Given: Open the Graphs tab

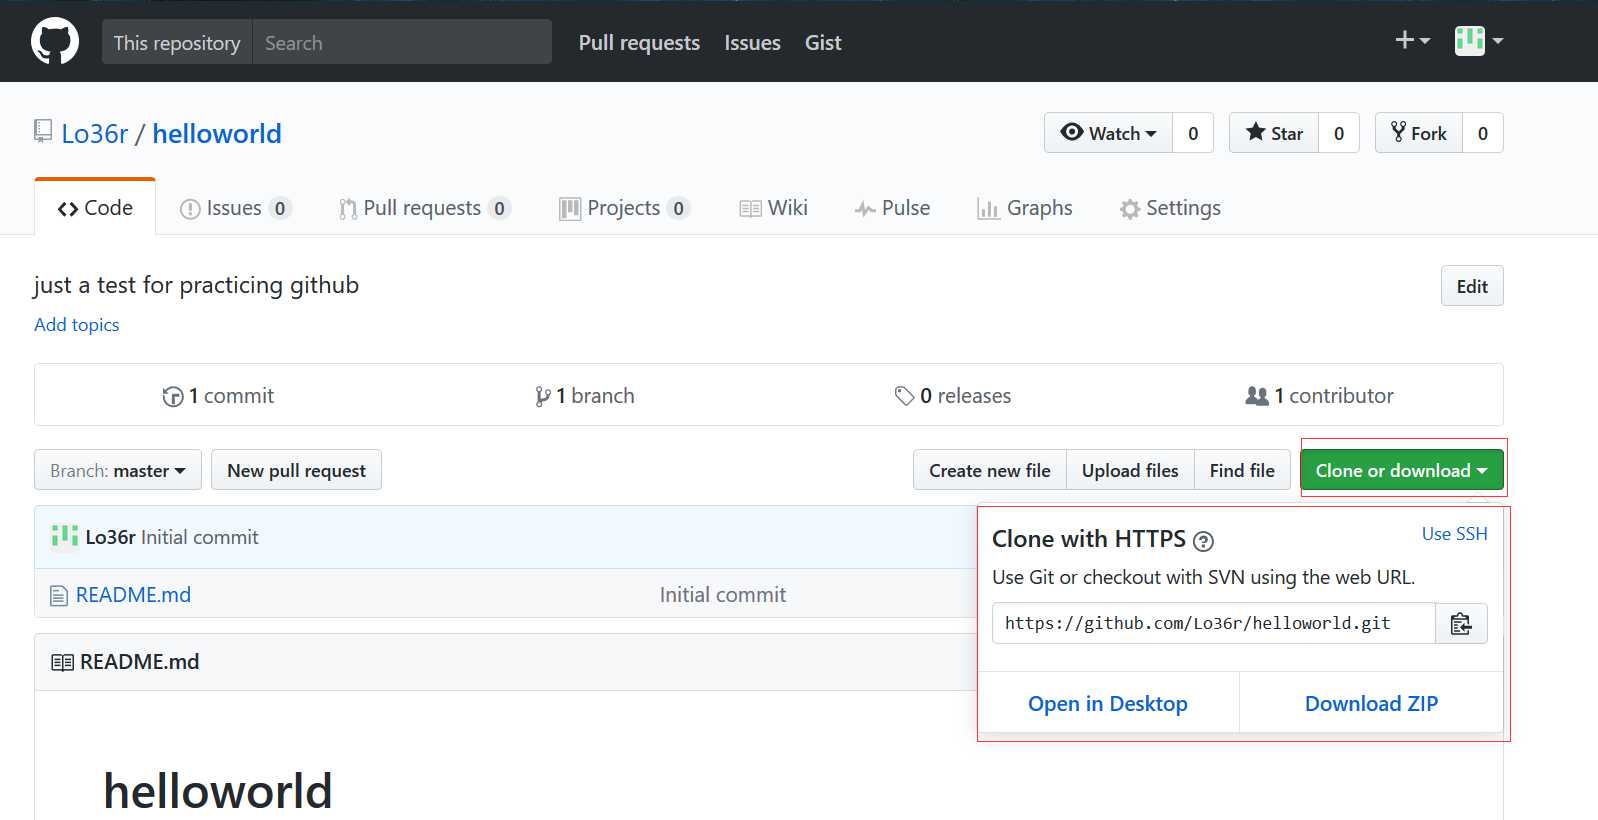Looking at the screenshot, I should click(1025, 208).
